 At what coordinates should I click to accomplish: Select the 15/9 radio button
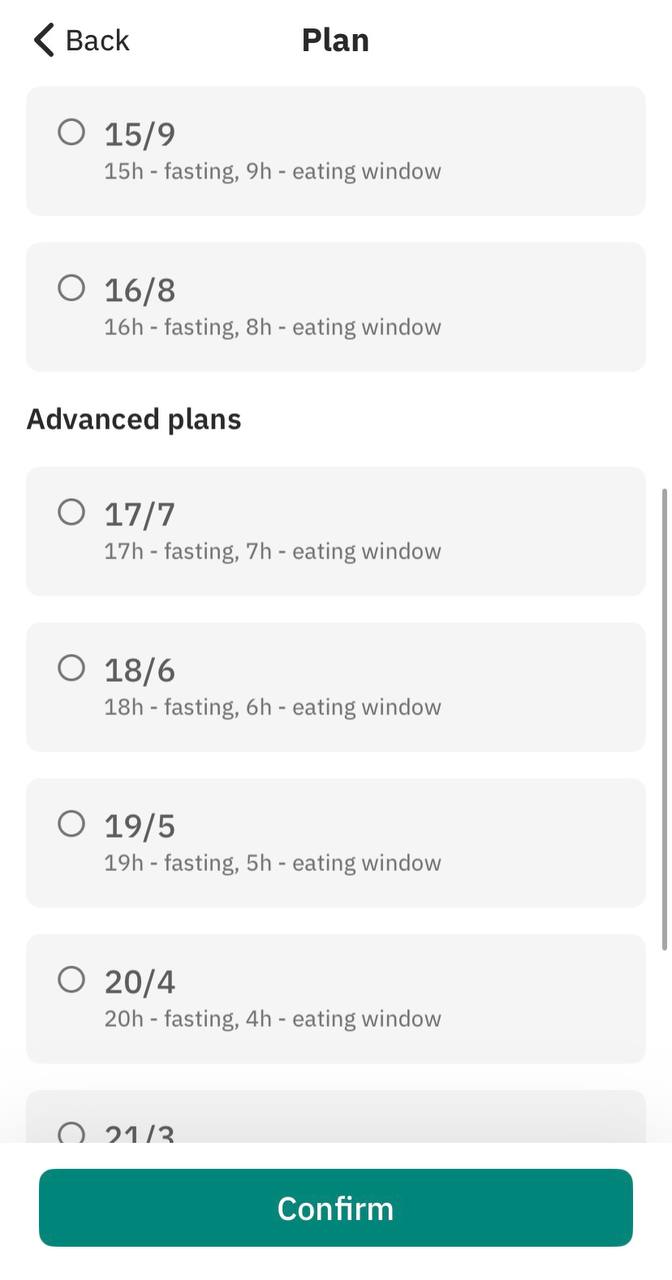71,132
